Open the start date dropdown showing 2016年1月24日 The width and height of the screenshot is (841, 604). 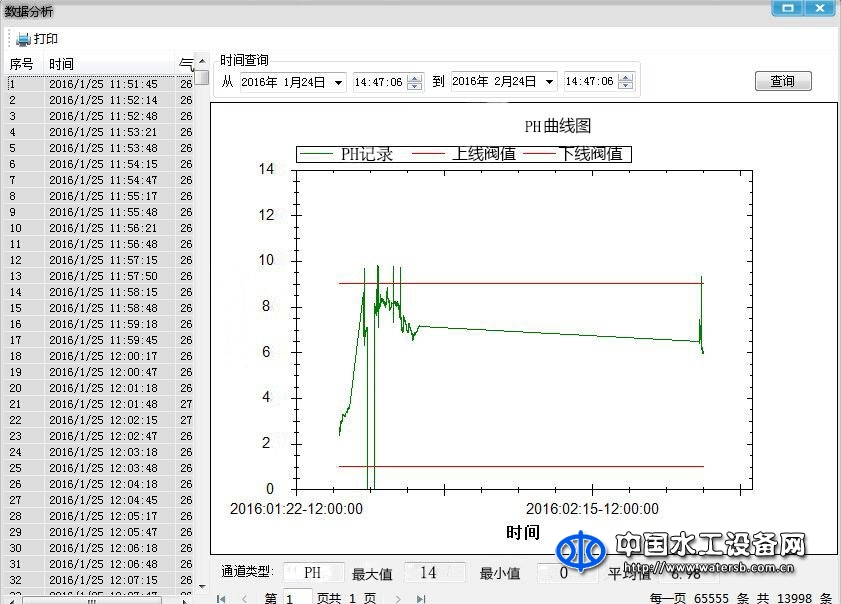click(x=340, y=81)
